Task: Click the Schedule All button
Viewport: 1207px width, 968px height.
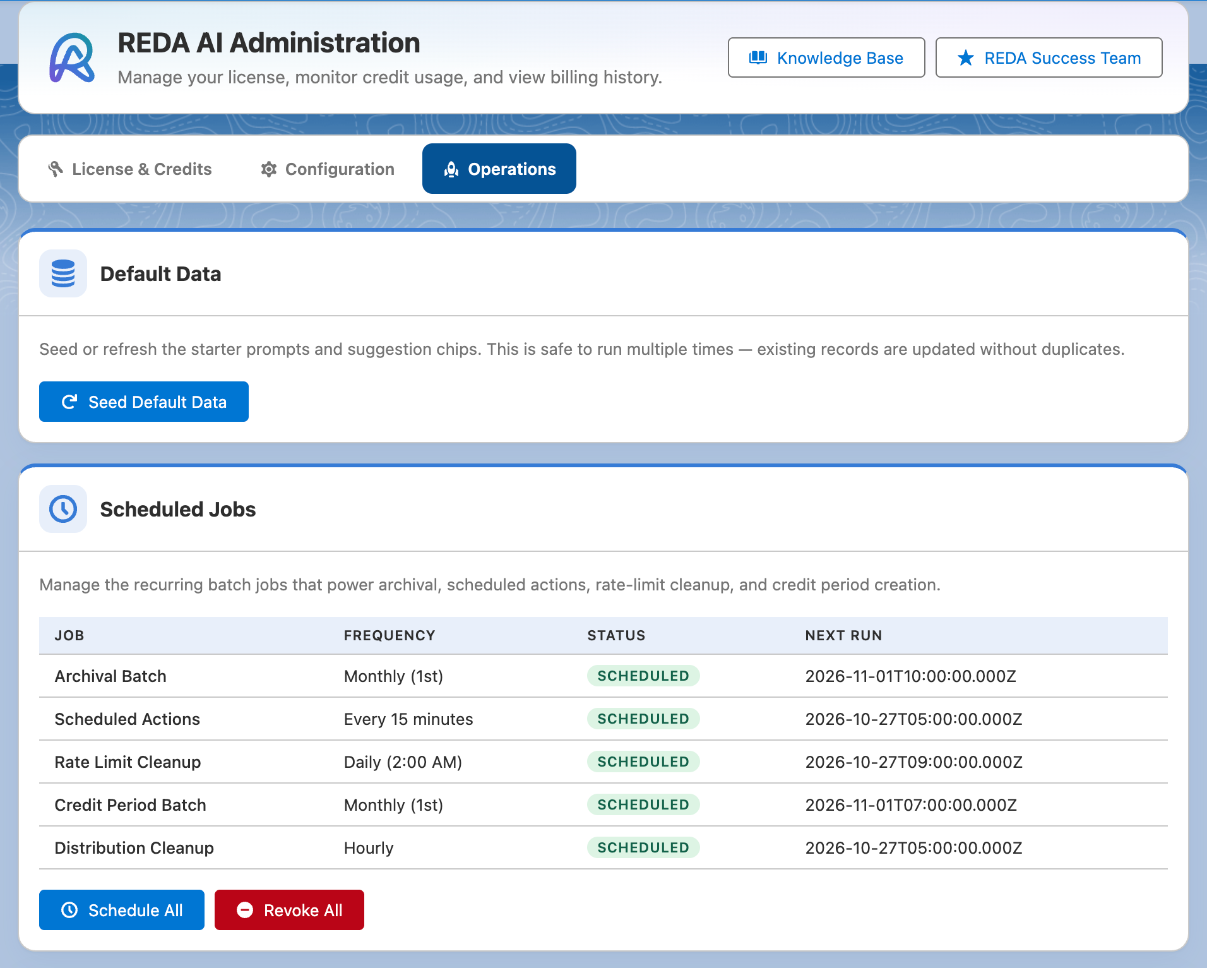Action: (122, 910)
